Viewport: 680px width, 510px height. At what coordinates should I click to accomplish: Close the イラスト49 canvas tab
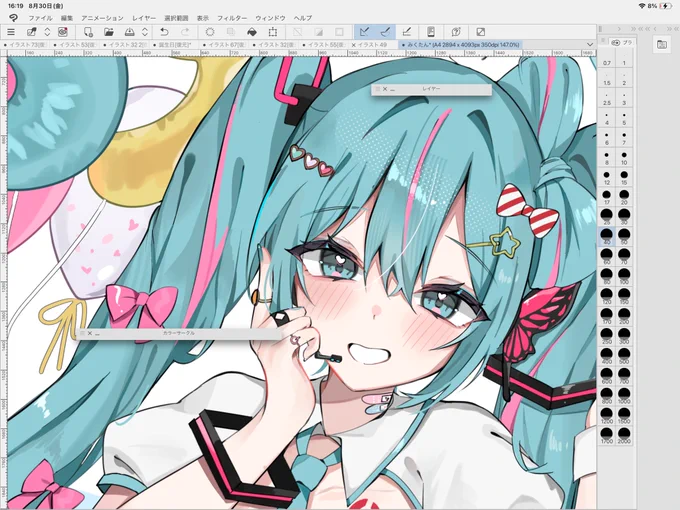[x=354, y=45]
